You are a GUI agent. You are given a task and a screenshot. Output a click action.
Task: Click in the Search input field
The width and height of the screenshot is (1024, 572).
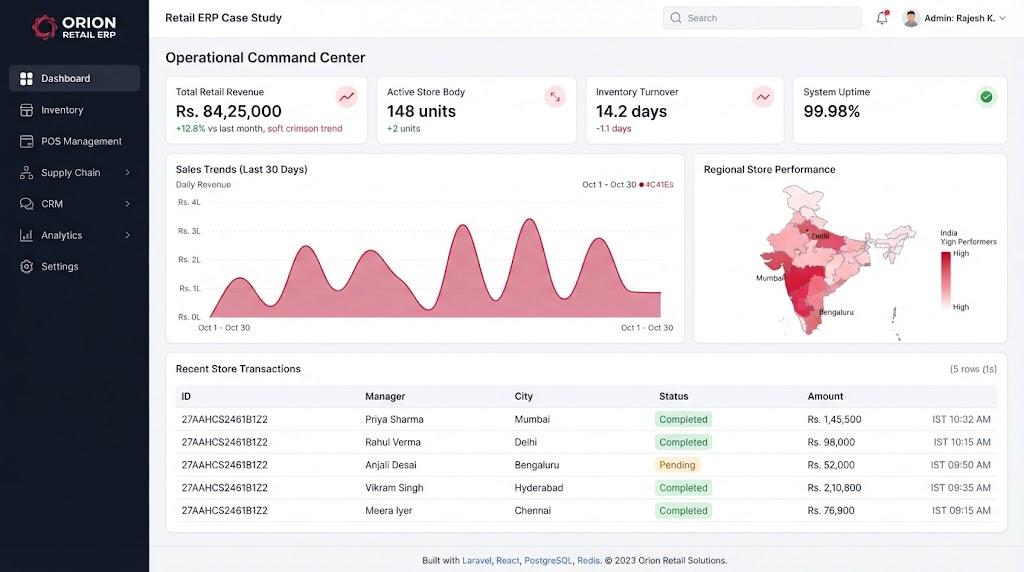click(762, 18)
